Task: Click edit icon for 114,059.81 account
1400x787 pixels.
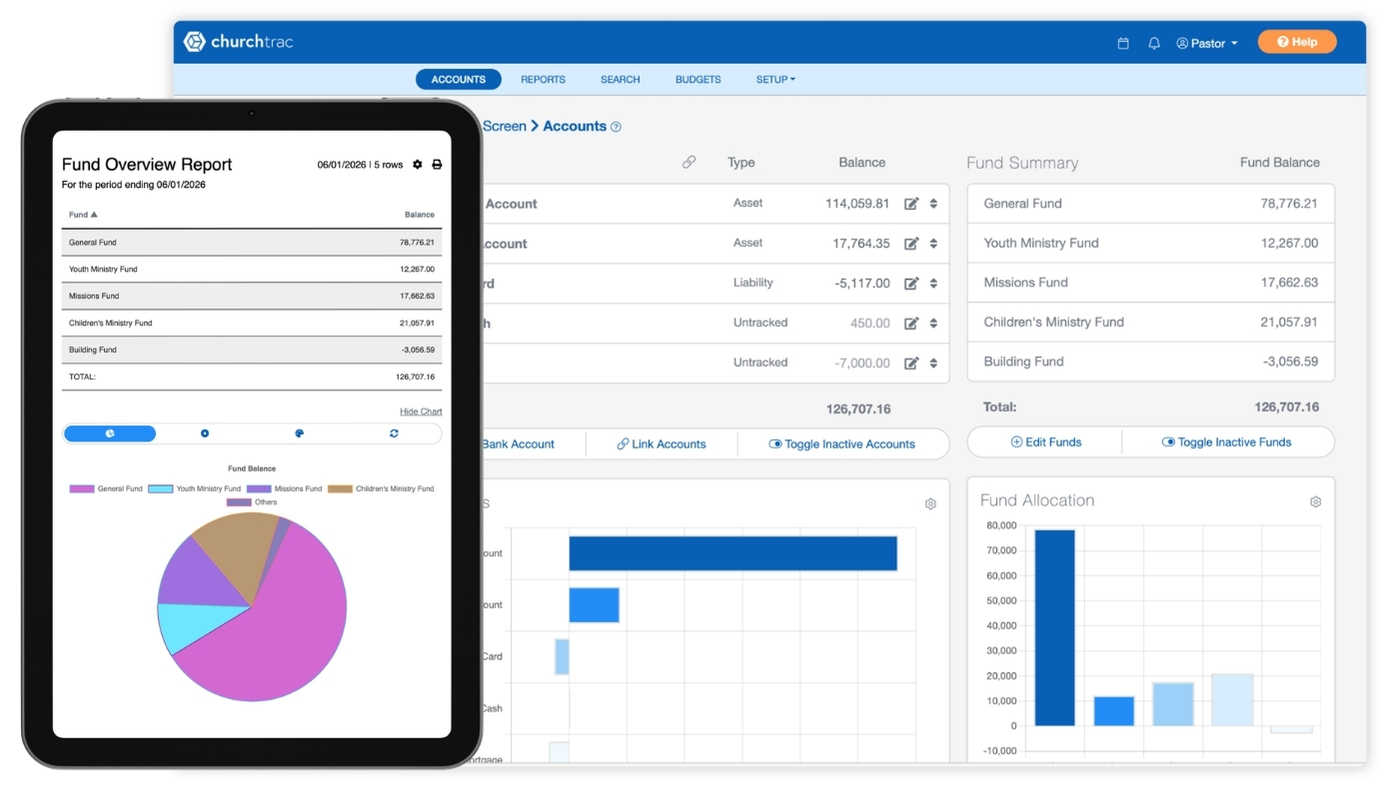Action: [x=911, y=204]
